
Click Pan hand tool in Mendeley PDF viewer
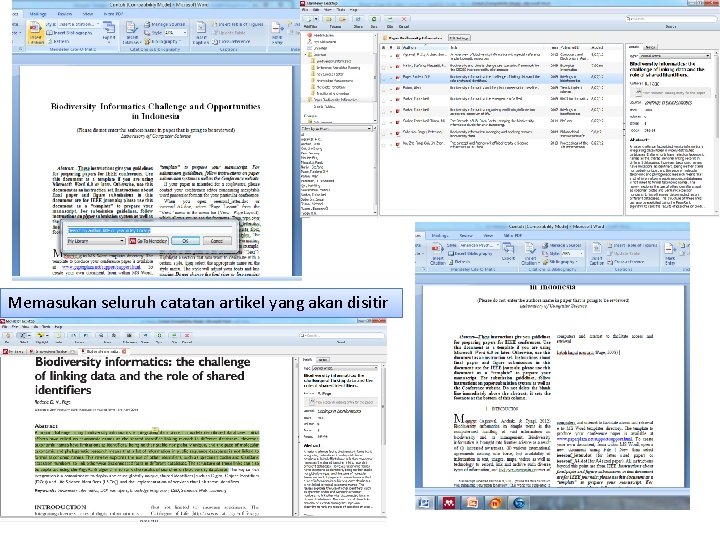pyautogui.click(x=7, y=336)
